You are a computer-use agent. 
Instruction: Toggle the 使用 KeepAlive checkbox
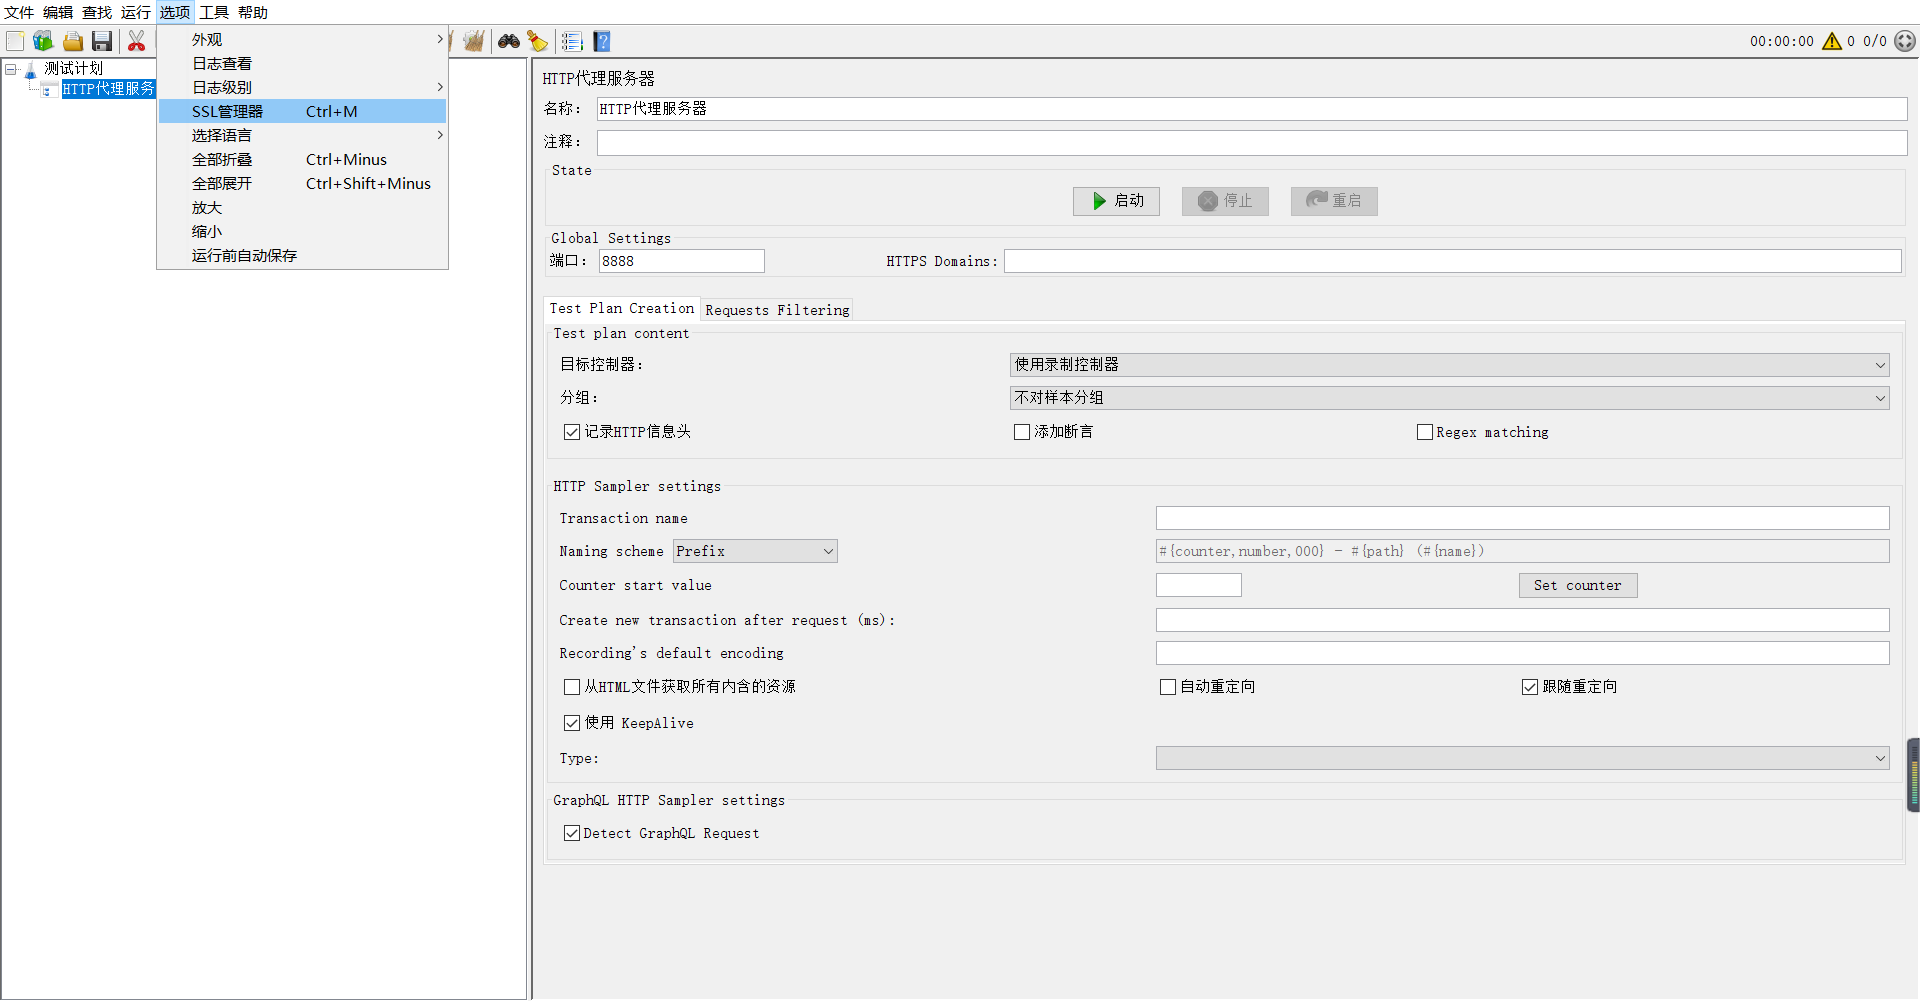click(572, 723)
